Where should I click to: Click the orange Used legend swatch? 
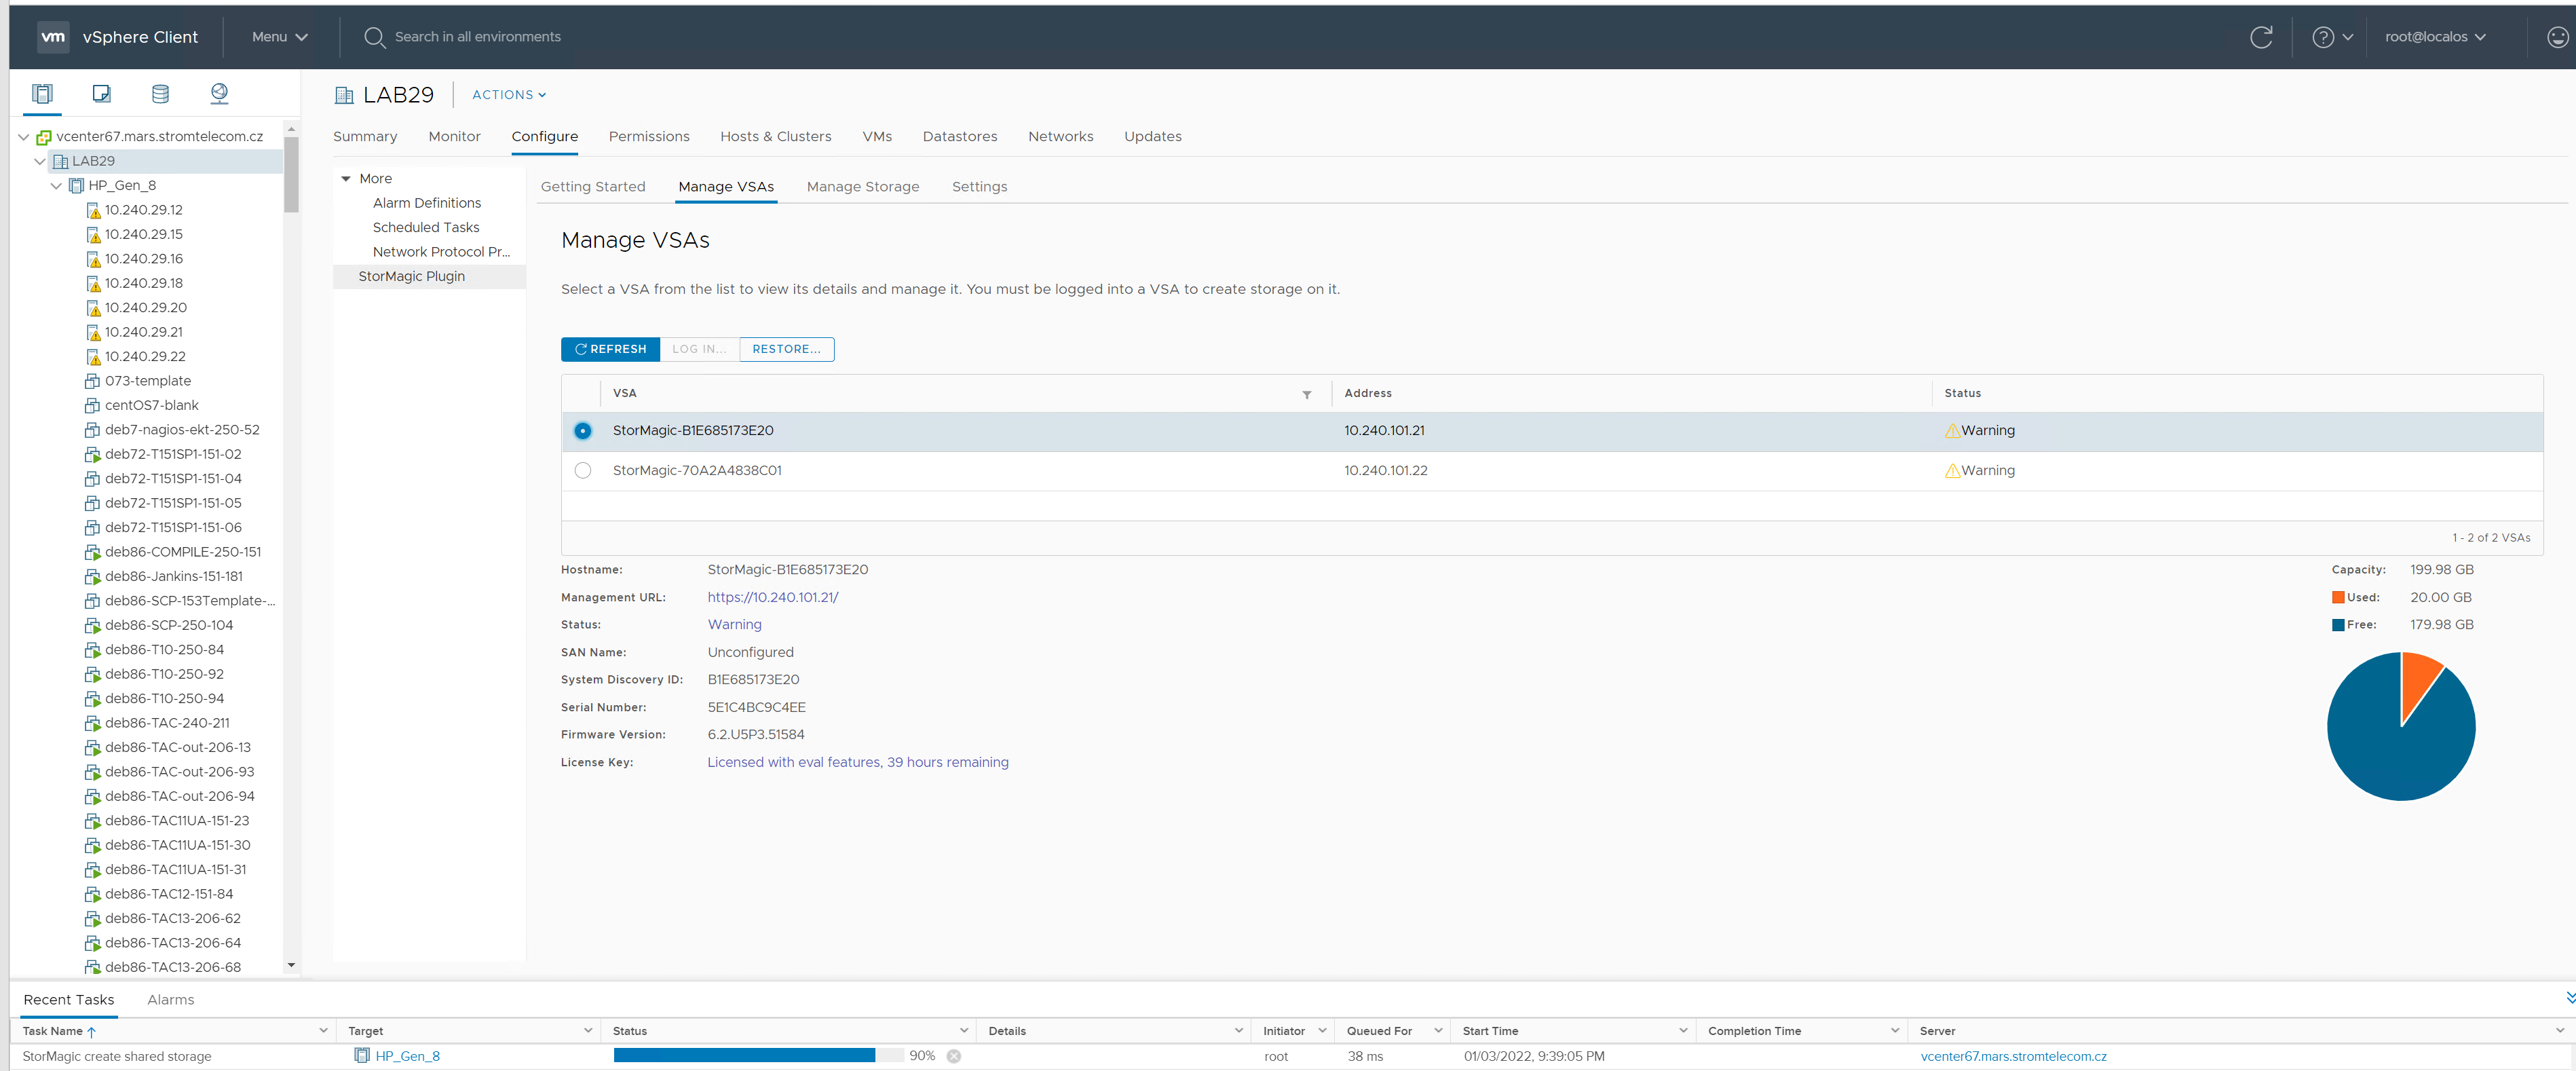point(2338,598)
